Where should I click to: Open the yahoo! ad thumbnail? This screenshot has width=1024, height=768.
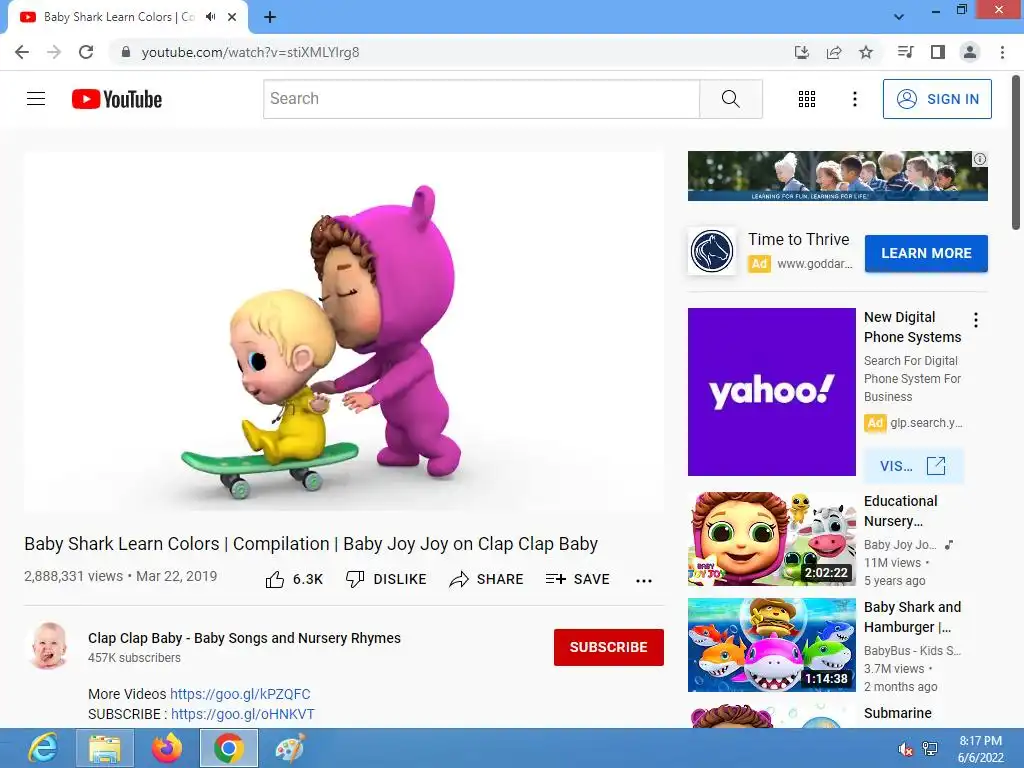pyautogui.click(x=771, y=392)
